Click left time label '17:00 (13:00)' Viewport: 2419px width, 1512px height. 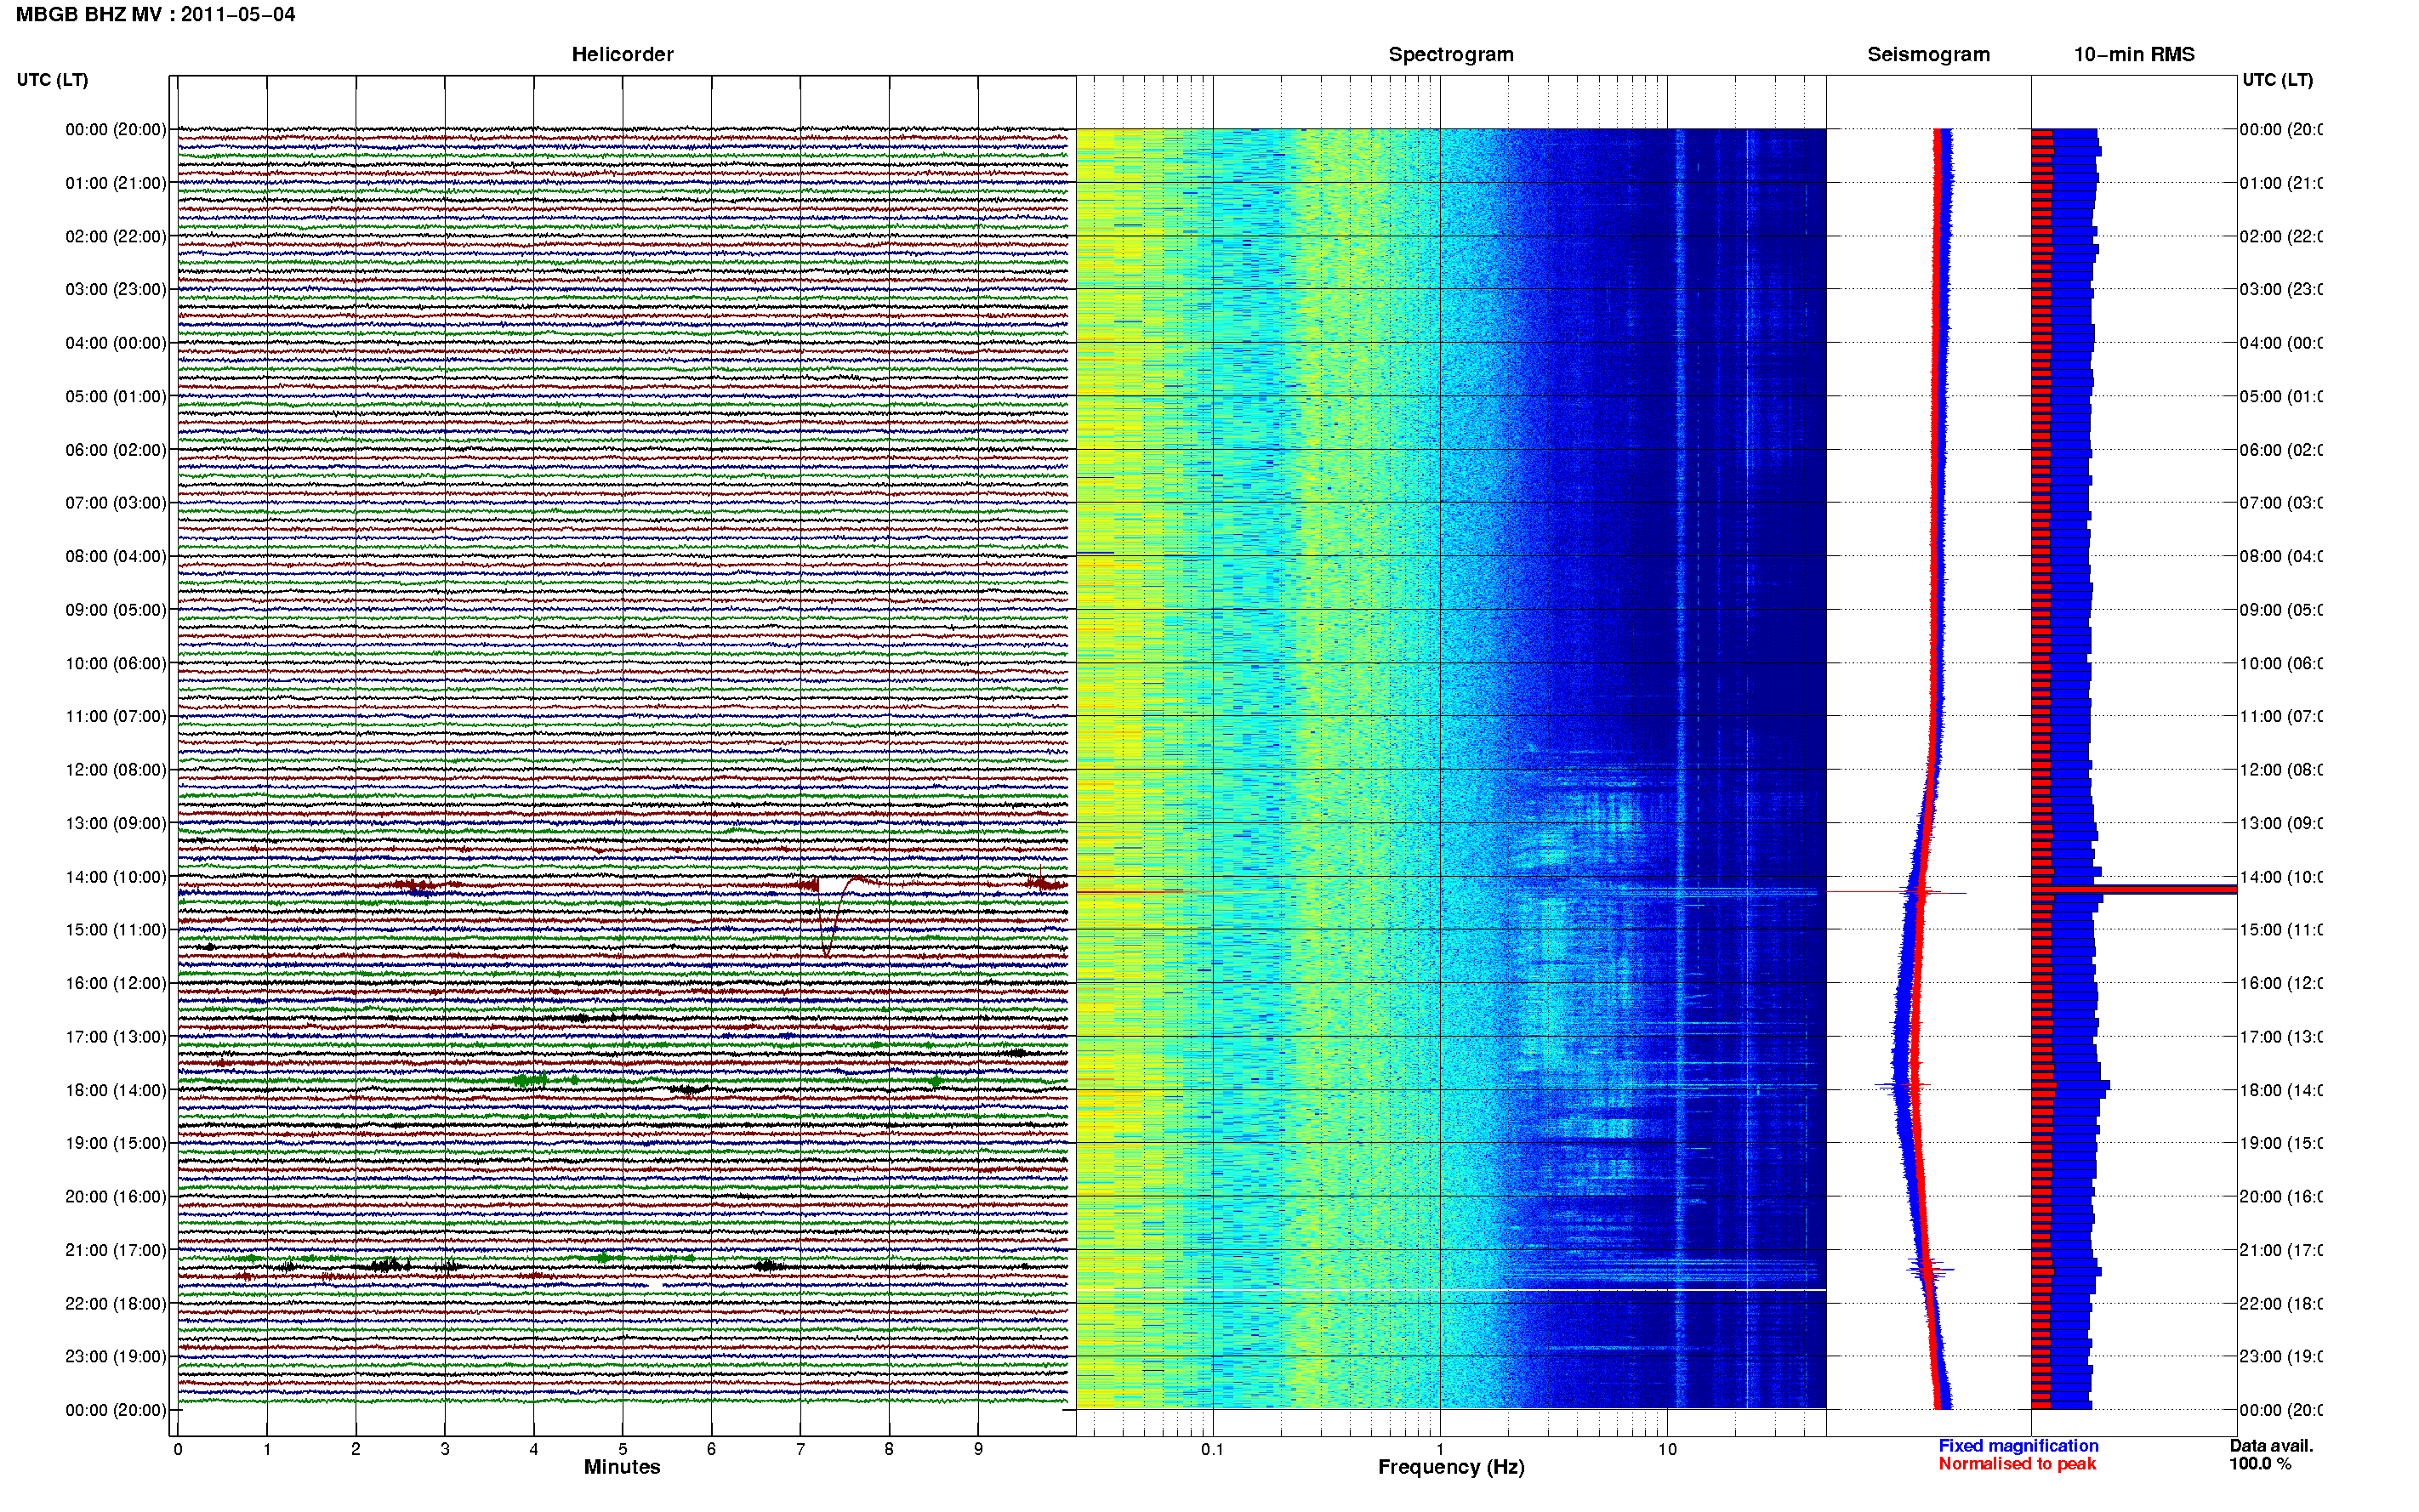click(x=116, y=1036)
